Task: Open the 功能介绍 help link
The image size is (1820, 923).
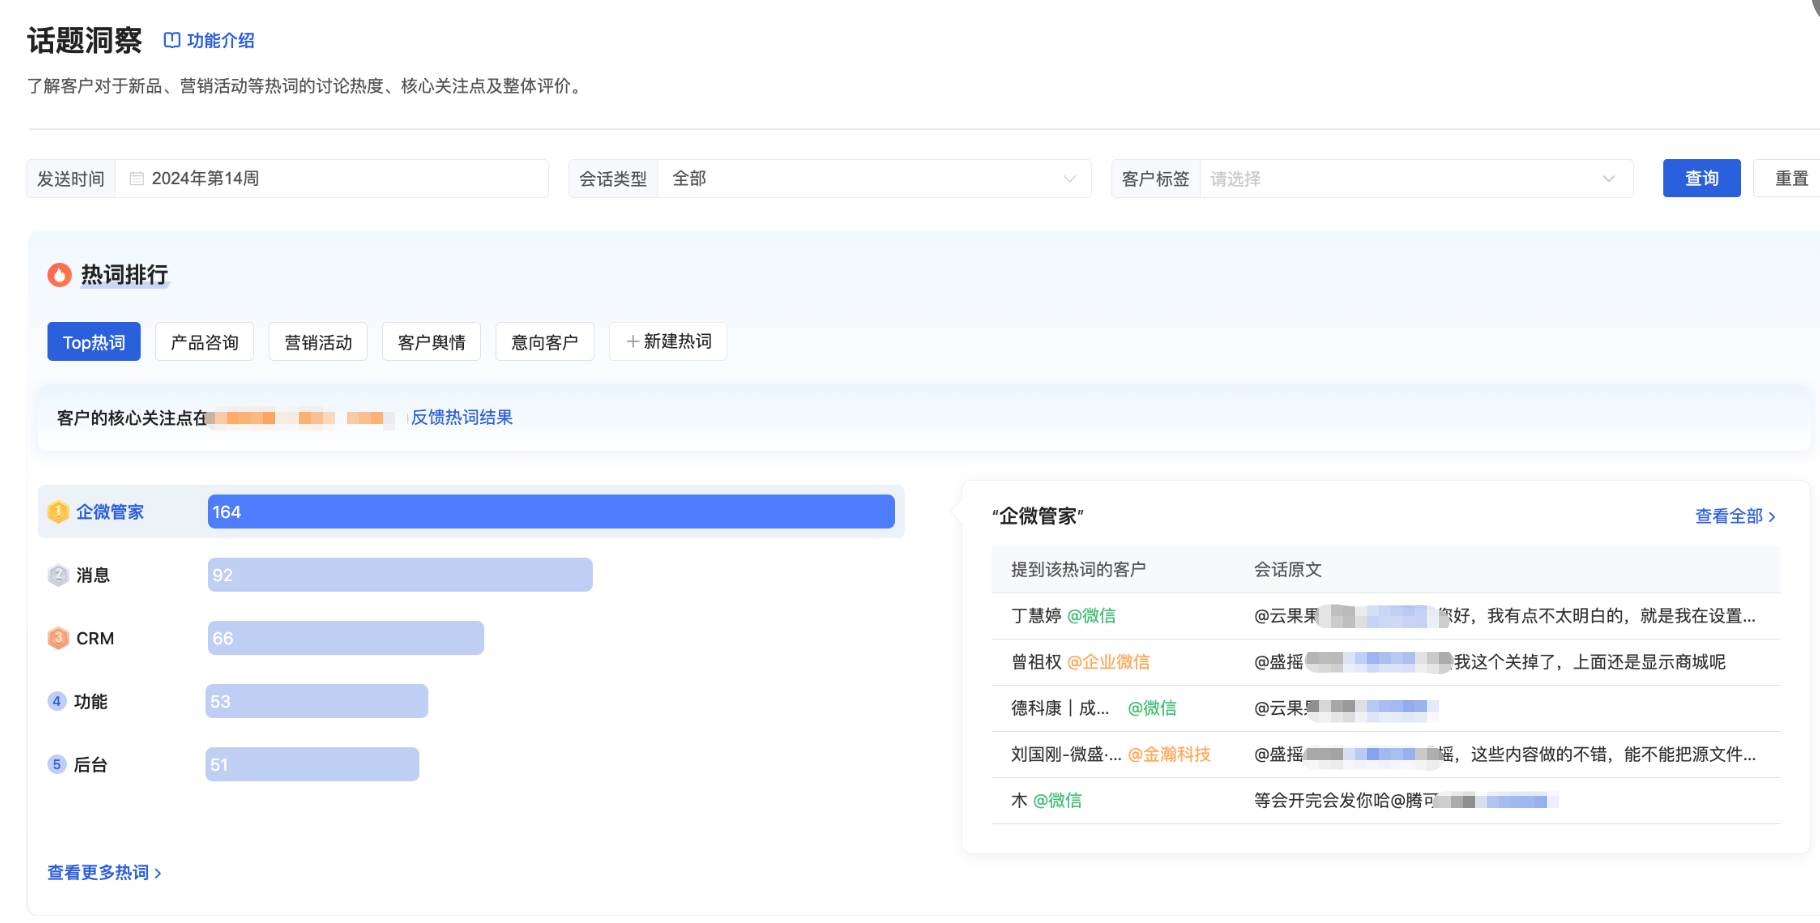Action: coord(209,40)
